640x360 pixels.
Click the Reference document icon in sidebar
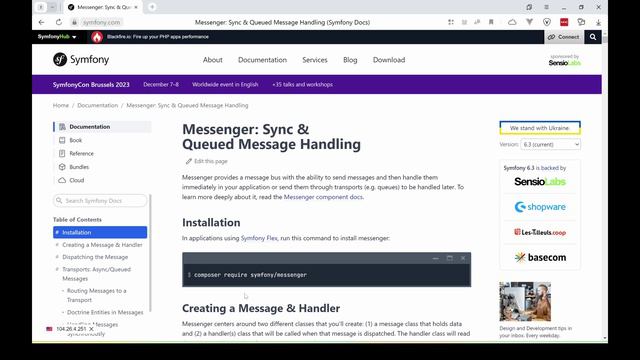62,153
